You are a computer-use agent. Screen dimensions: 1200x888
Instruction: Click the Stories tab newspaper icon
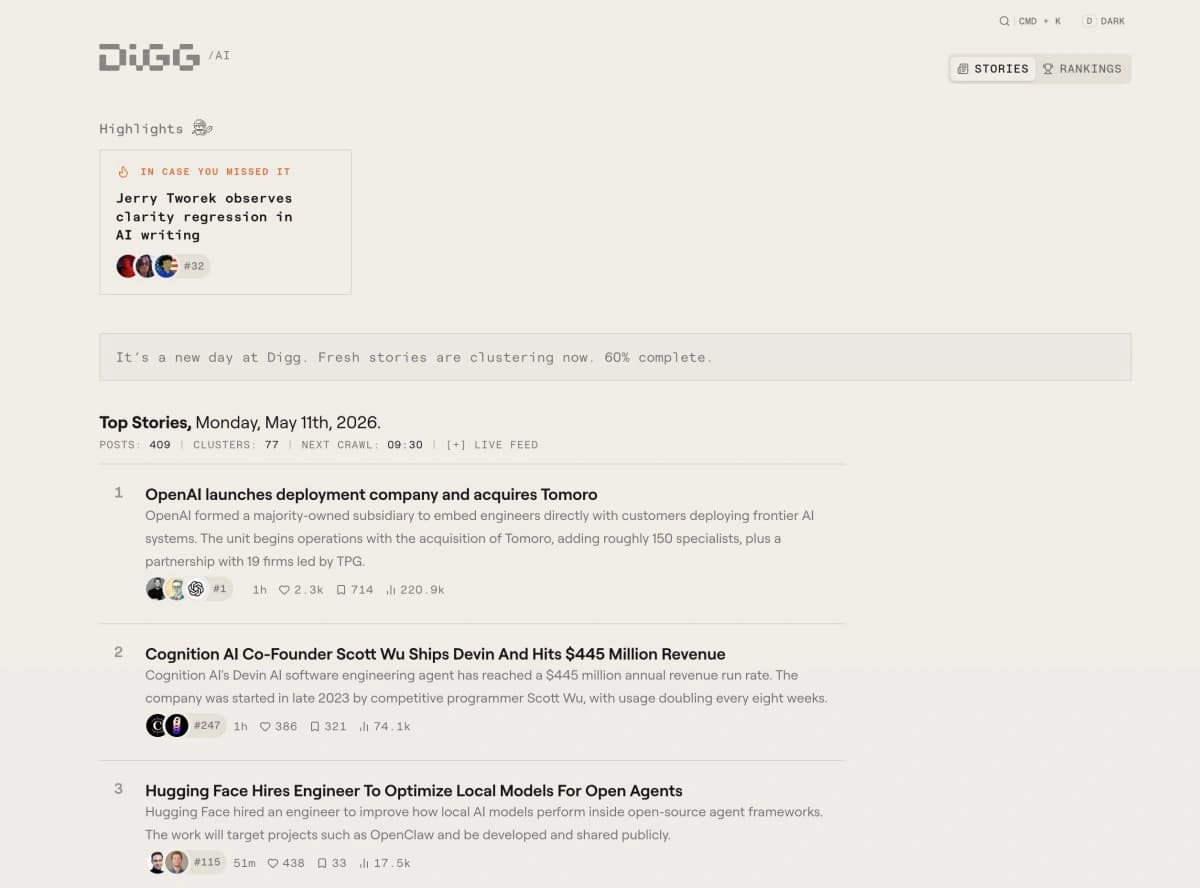point(963,69)
